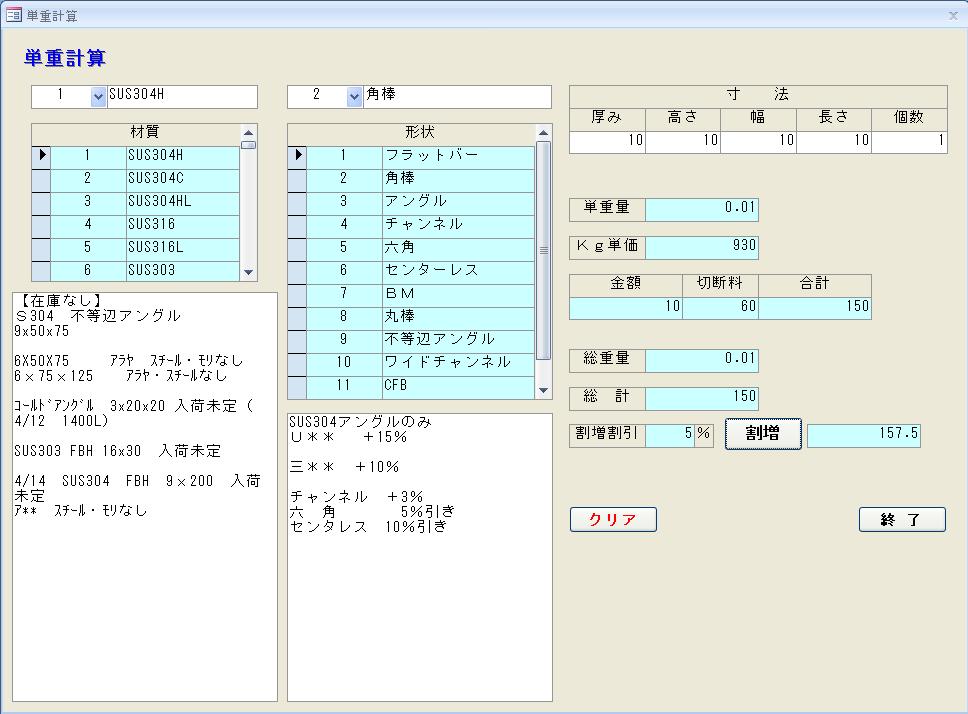Select 丸棒 in the shape list

pyautogui.click(x=458, y=316)
